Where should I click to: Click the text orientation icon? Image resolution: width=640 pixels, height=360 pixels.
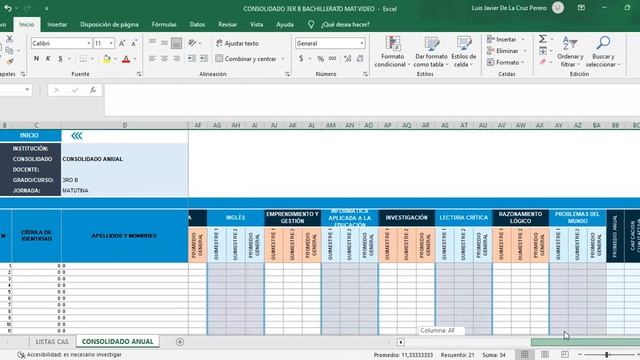[192, 43]
